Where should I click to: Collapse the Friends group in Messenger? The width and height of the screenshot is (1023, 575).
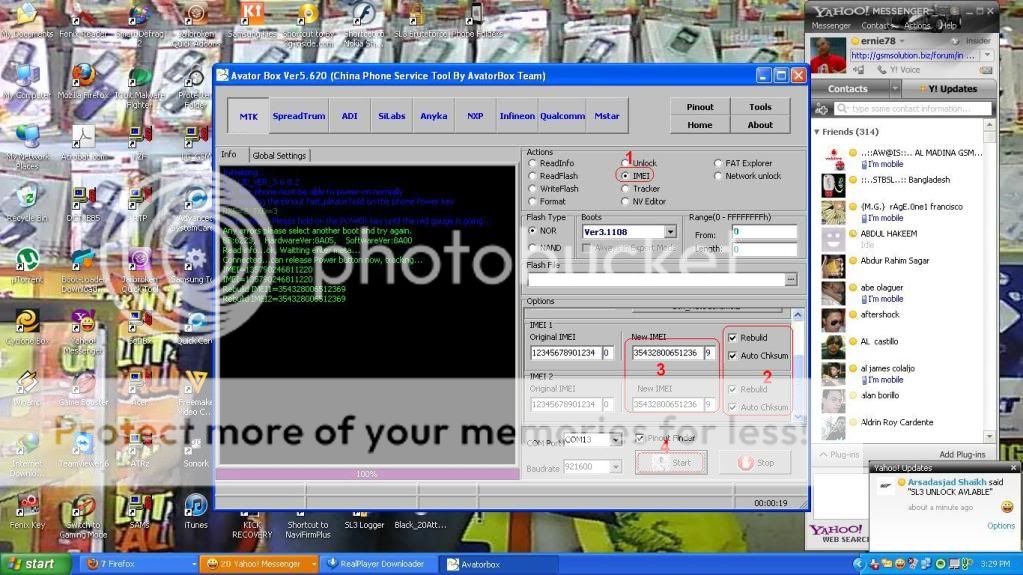coord(818,132)
